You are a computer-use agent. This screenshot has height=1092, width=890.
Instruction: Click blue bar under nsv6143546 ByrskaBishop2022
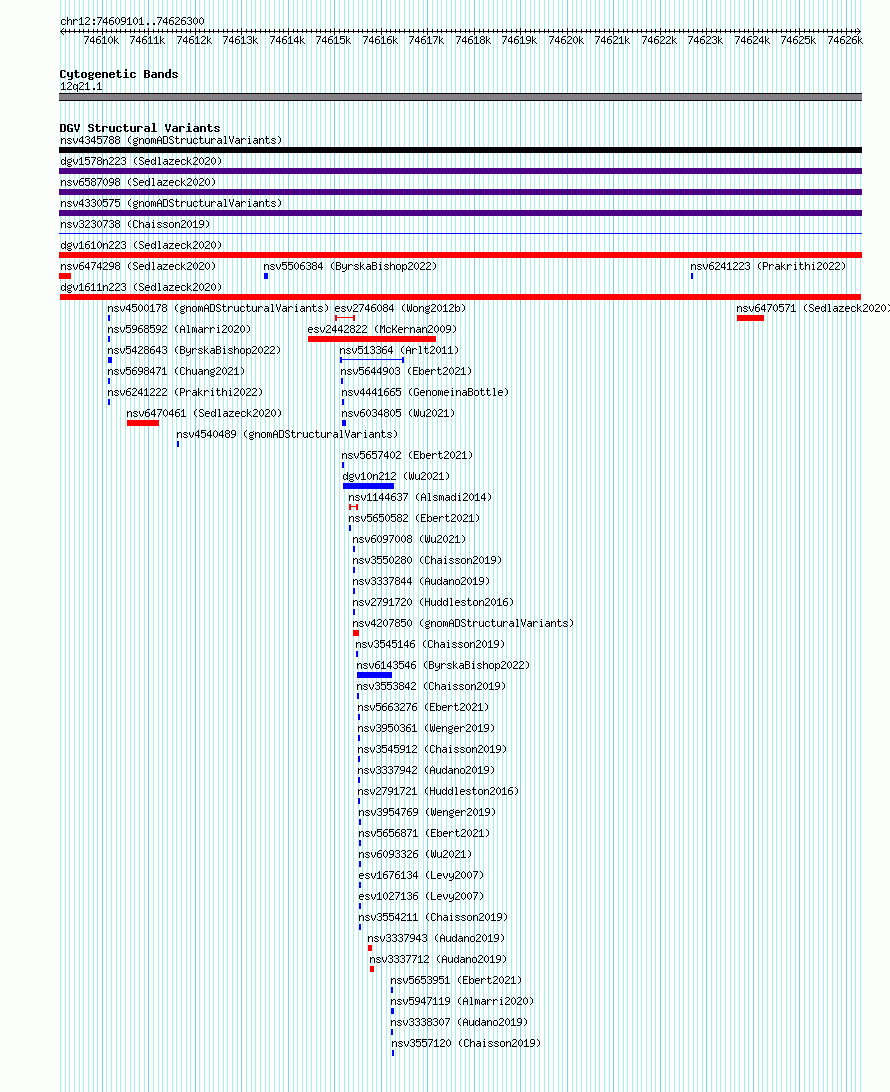click(x=375, y=675)
